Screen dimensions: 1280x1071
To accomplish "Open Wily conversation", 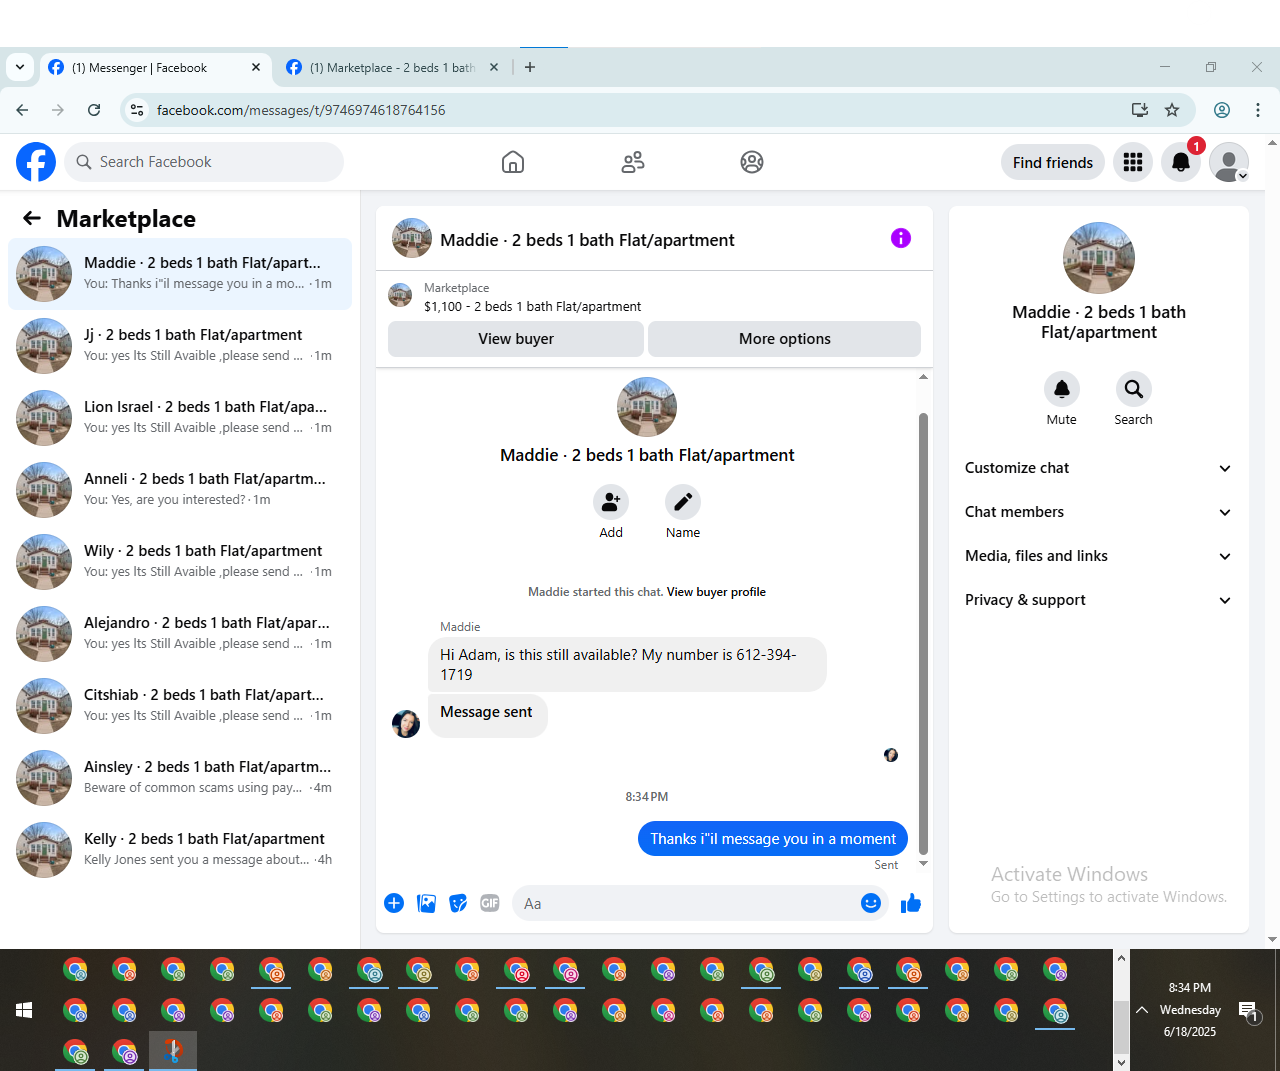I will (180, 561).
